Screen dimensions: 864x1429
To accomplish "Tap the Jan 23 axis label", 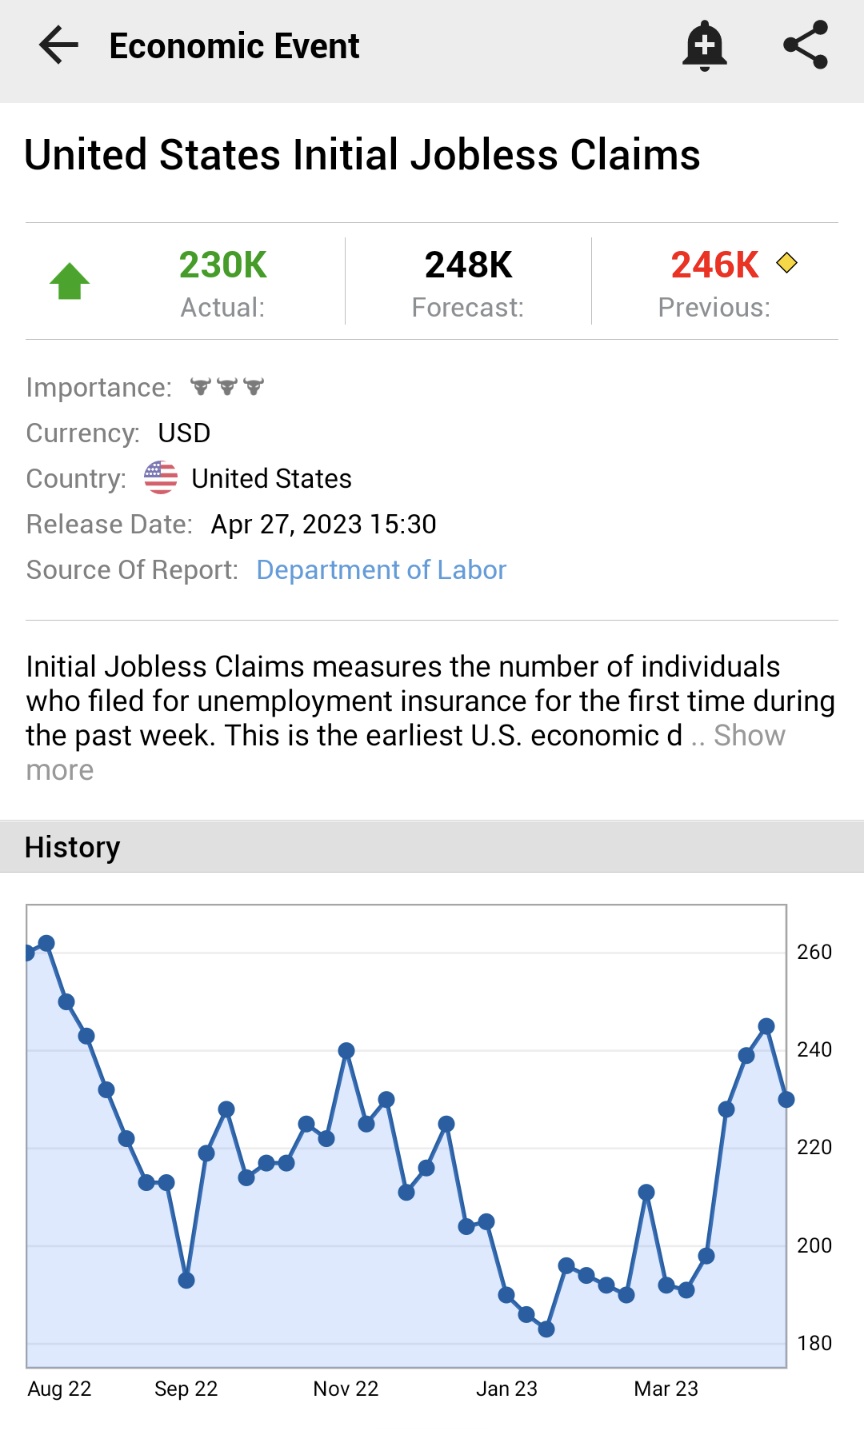I will 507,1389.
